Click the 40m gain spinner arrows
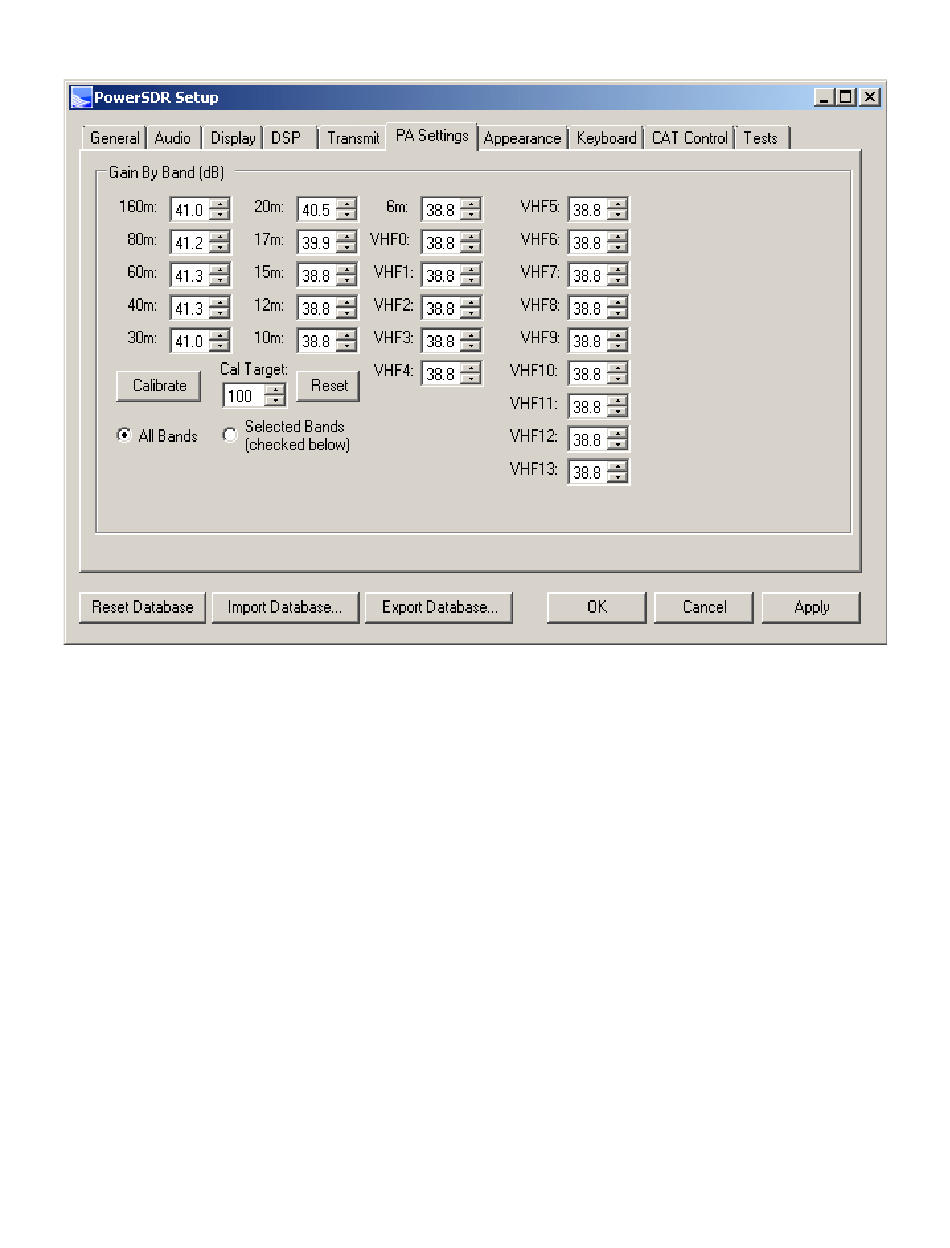 (220, 308)
